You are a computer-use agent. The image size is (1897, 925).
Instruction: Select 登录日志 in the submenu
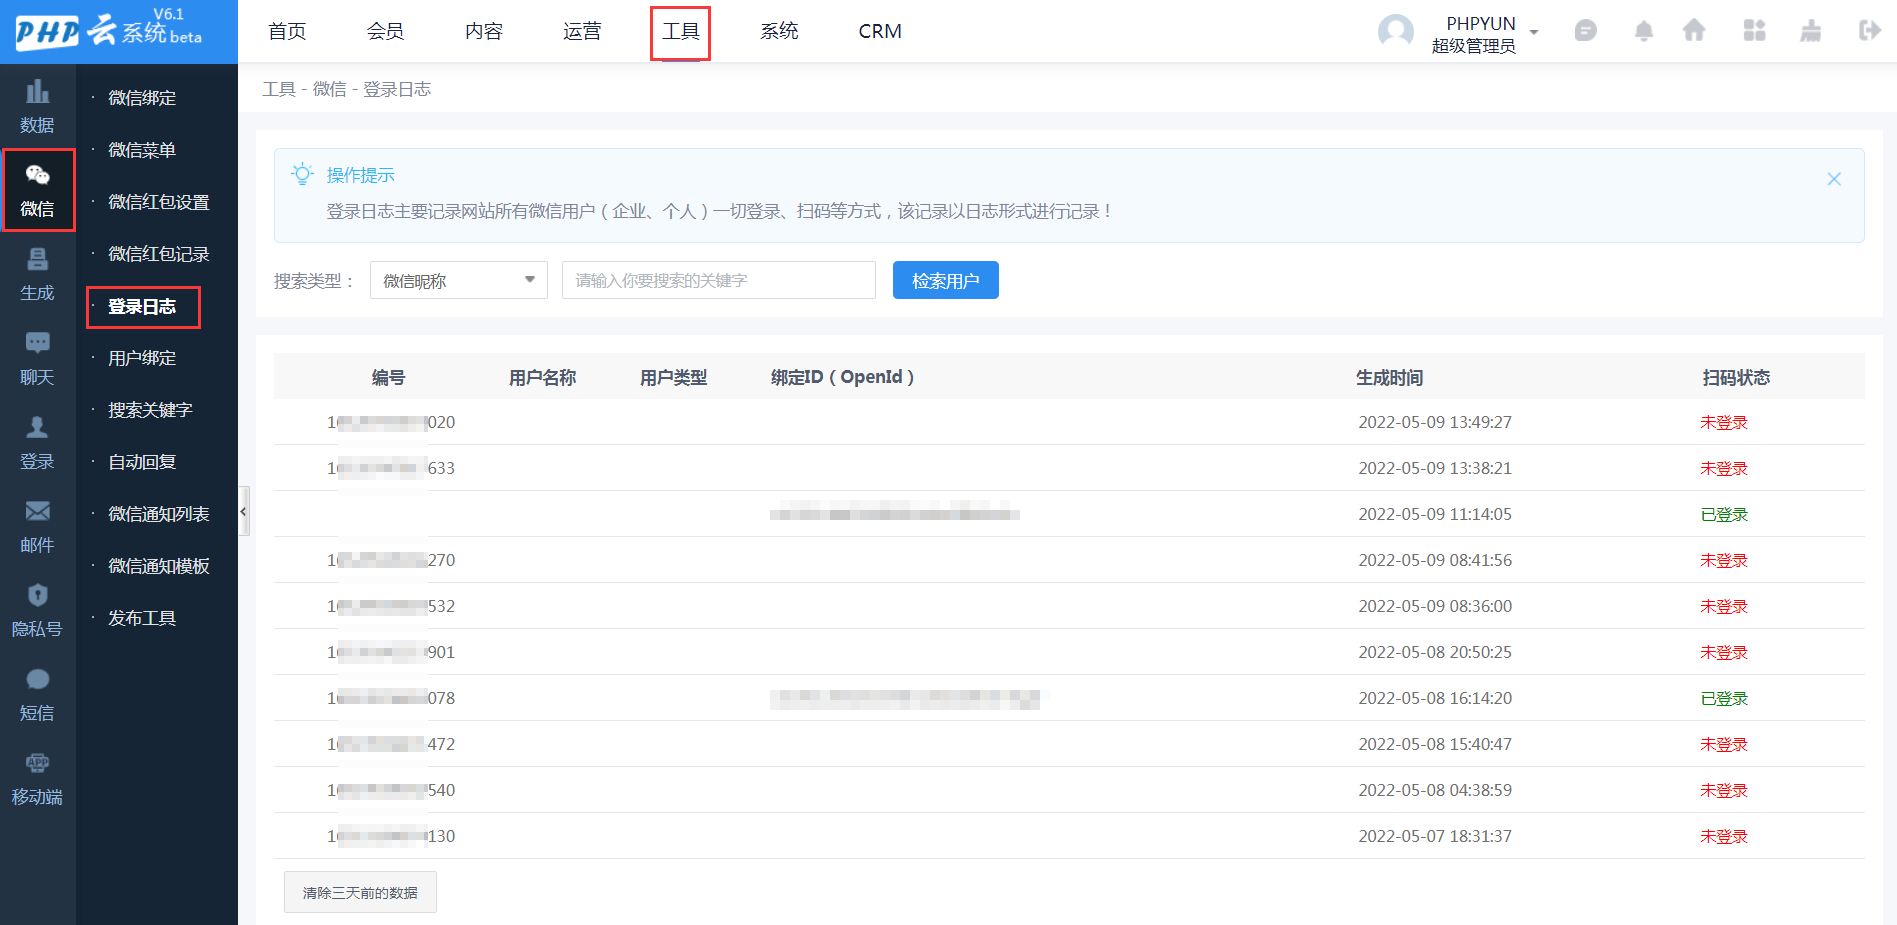pyautogui.click(x=143, y=307)
